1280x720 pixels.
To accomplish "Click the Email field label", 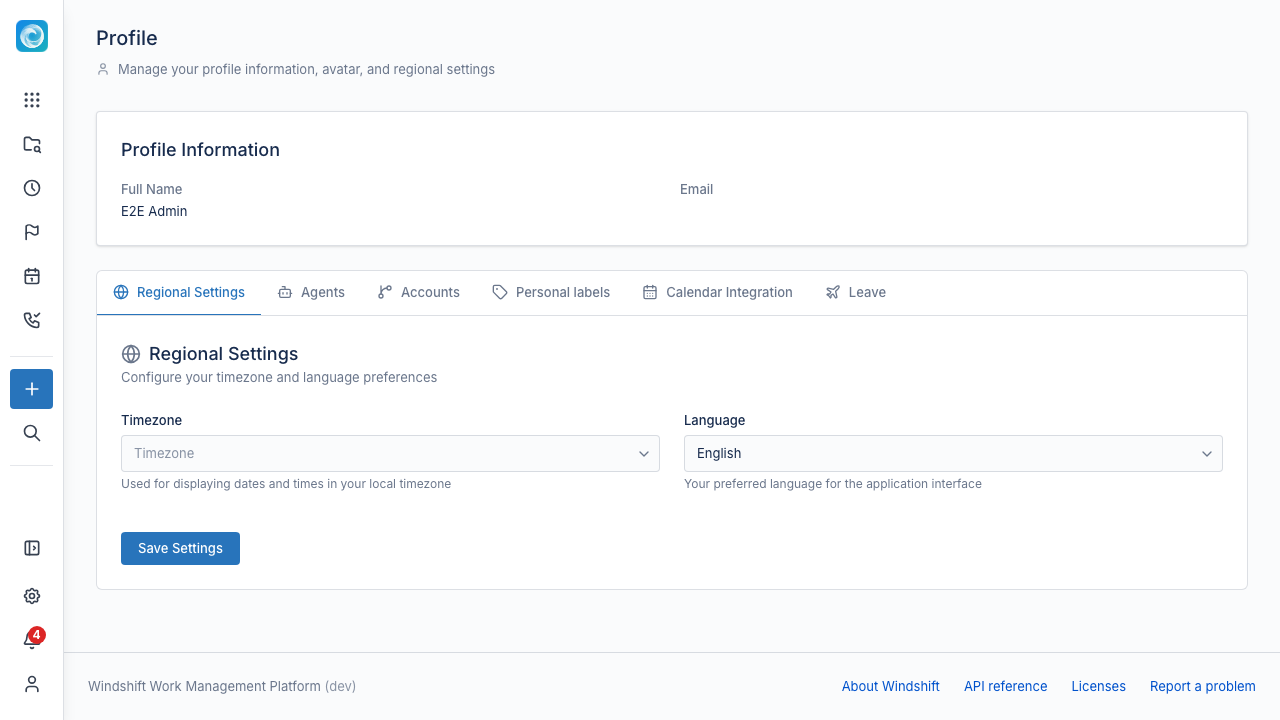I will point(697,189).
